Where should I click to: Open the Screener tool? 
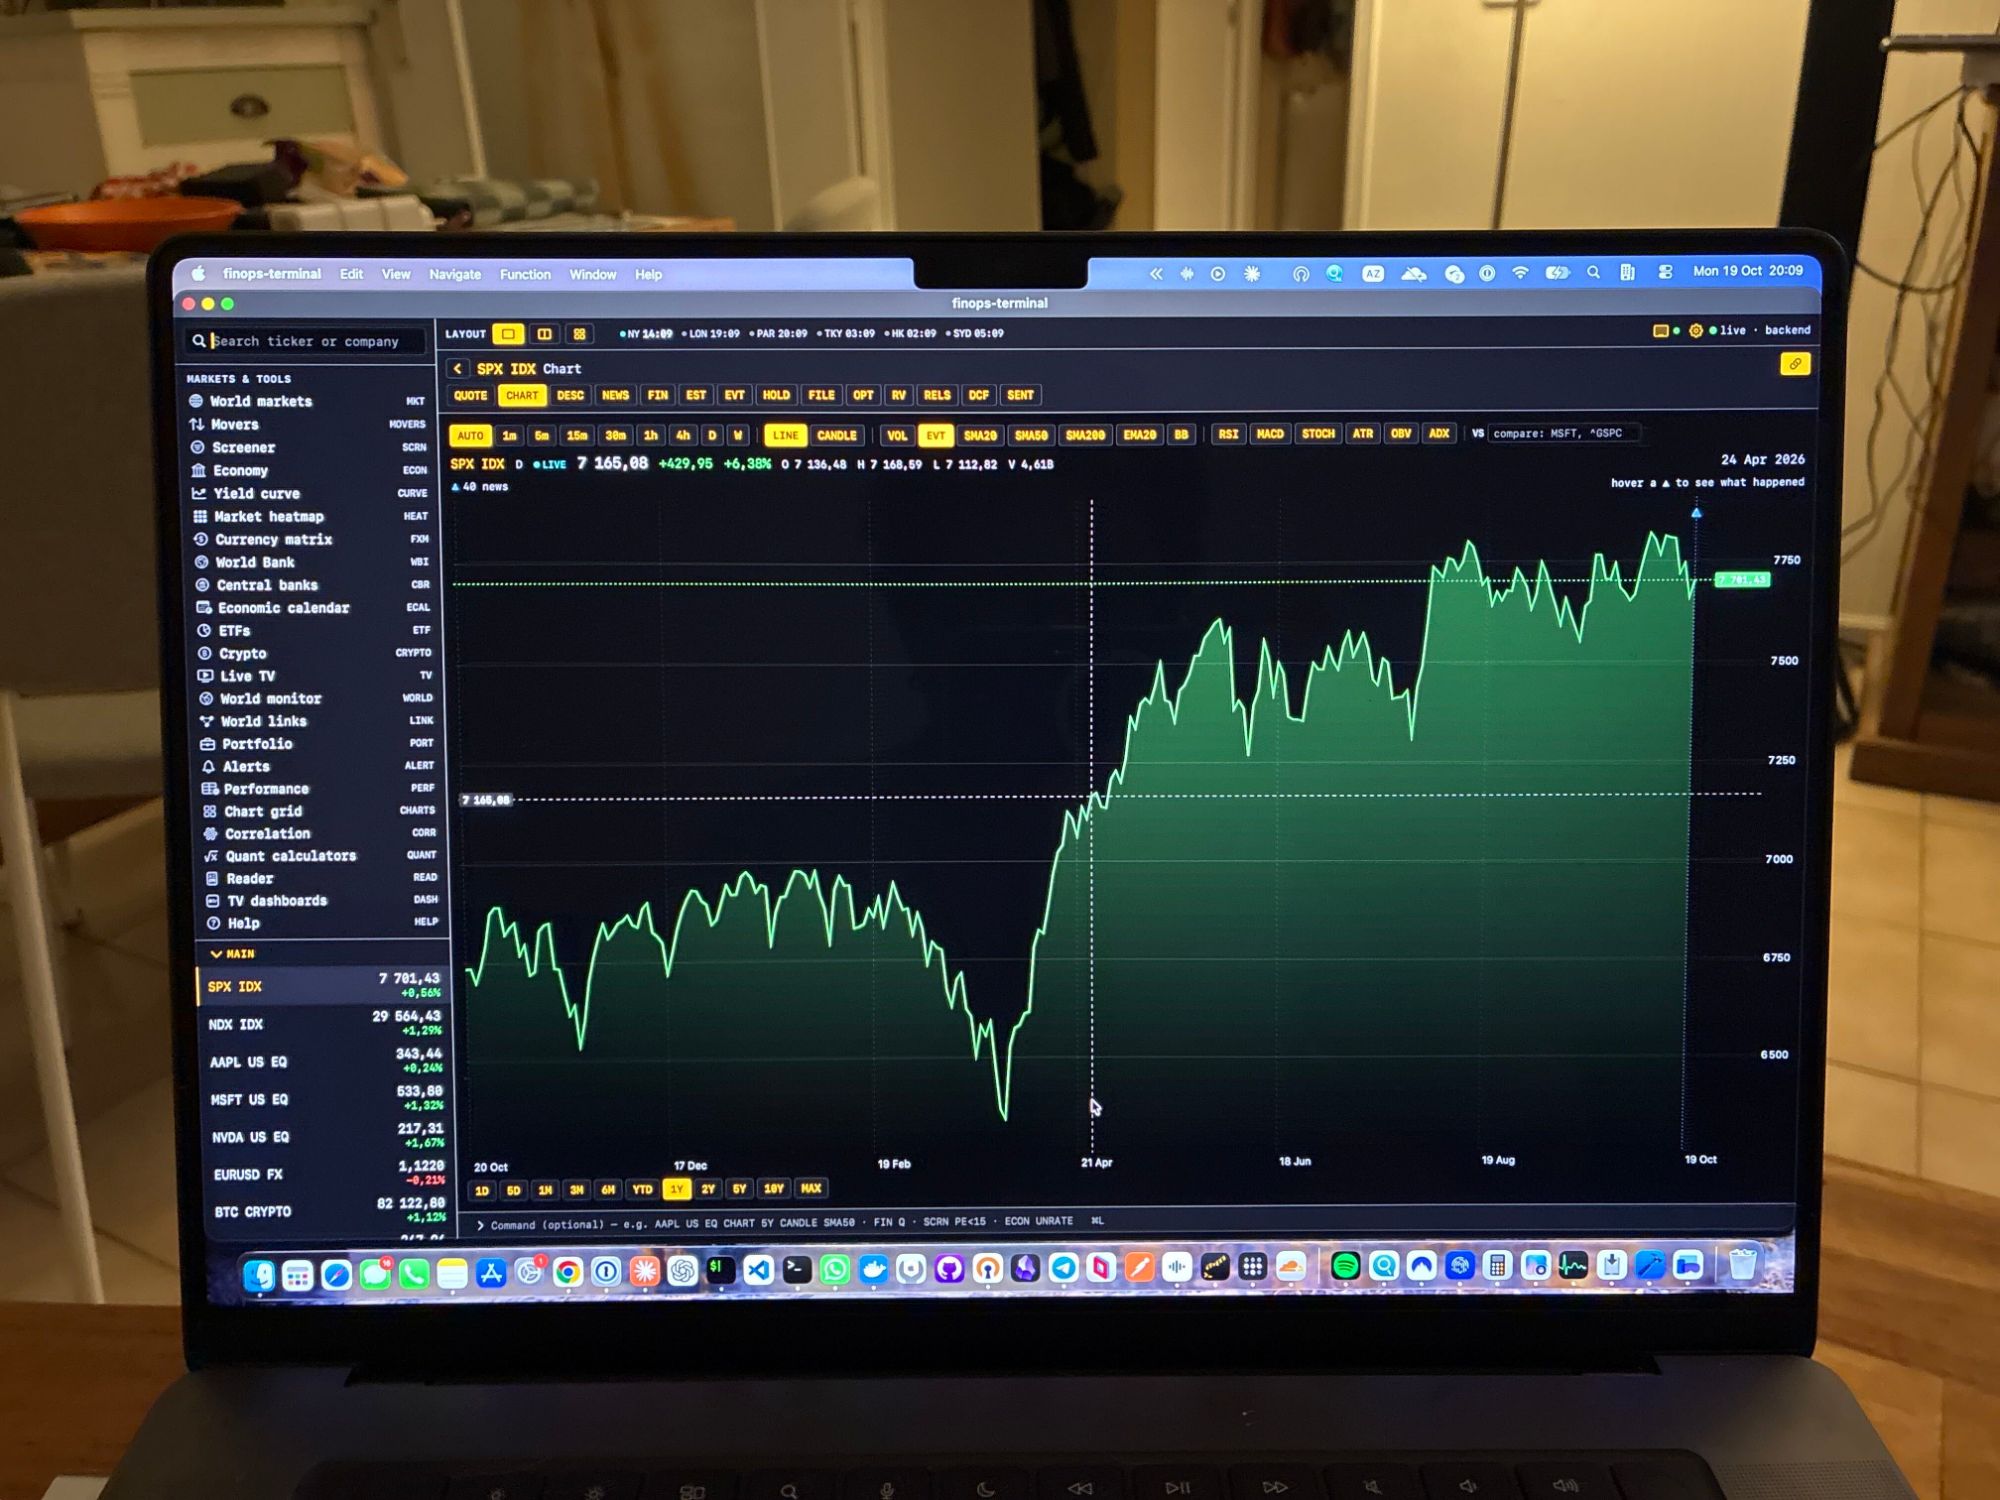pyautogui.click(x=309, y=447)
